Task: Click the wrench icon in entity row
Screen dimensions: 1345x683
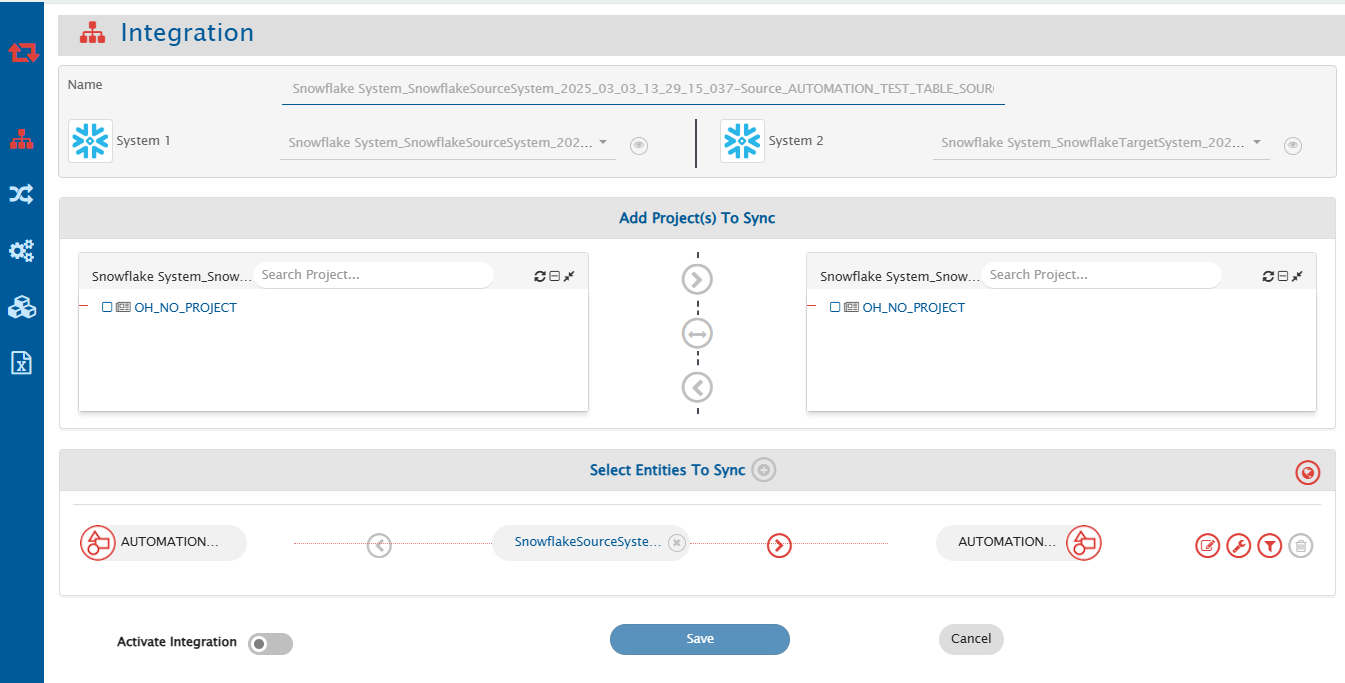Action: click(x=1238, y=546)
